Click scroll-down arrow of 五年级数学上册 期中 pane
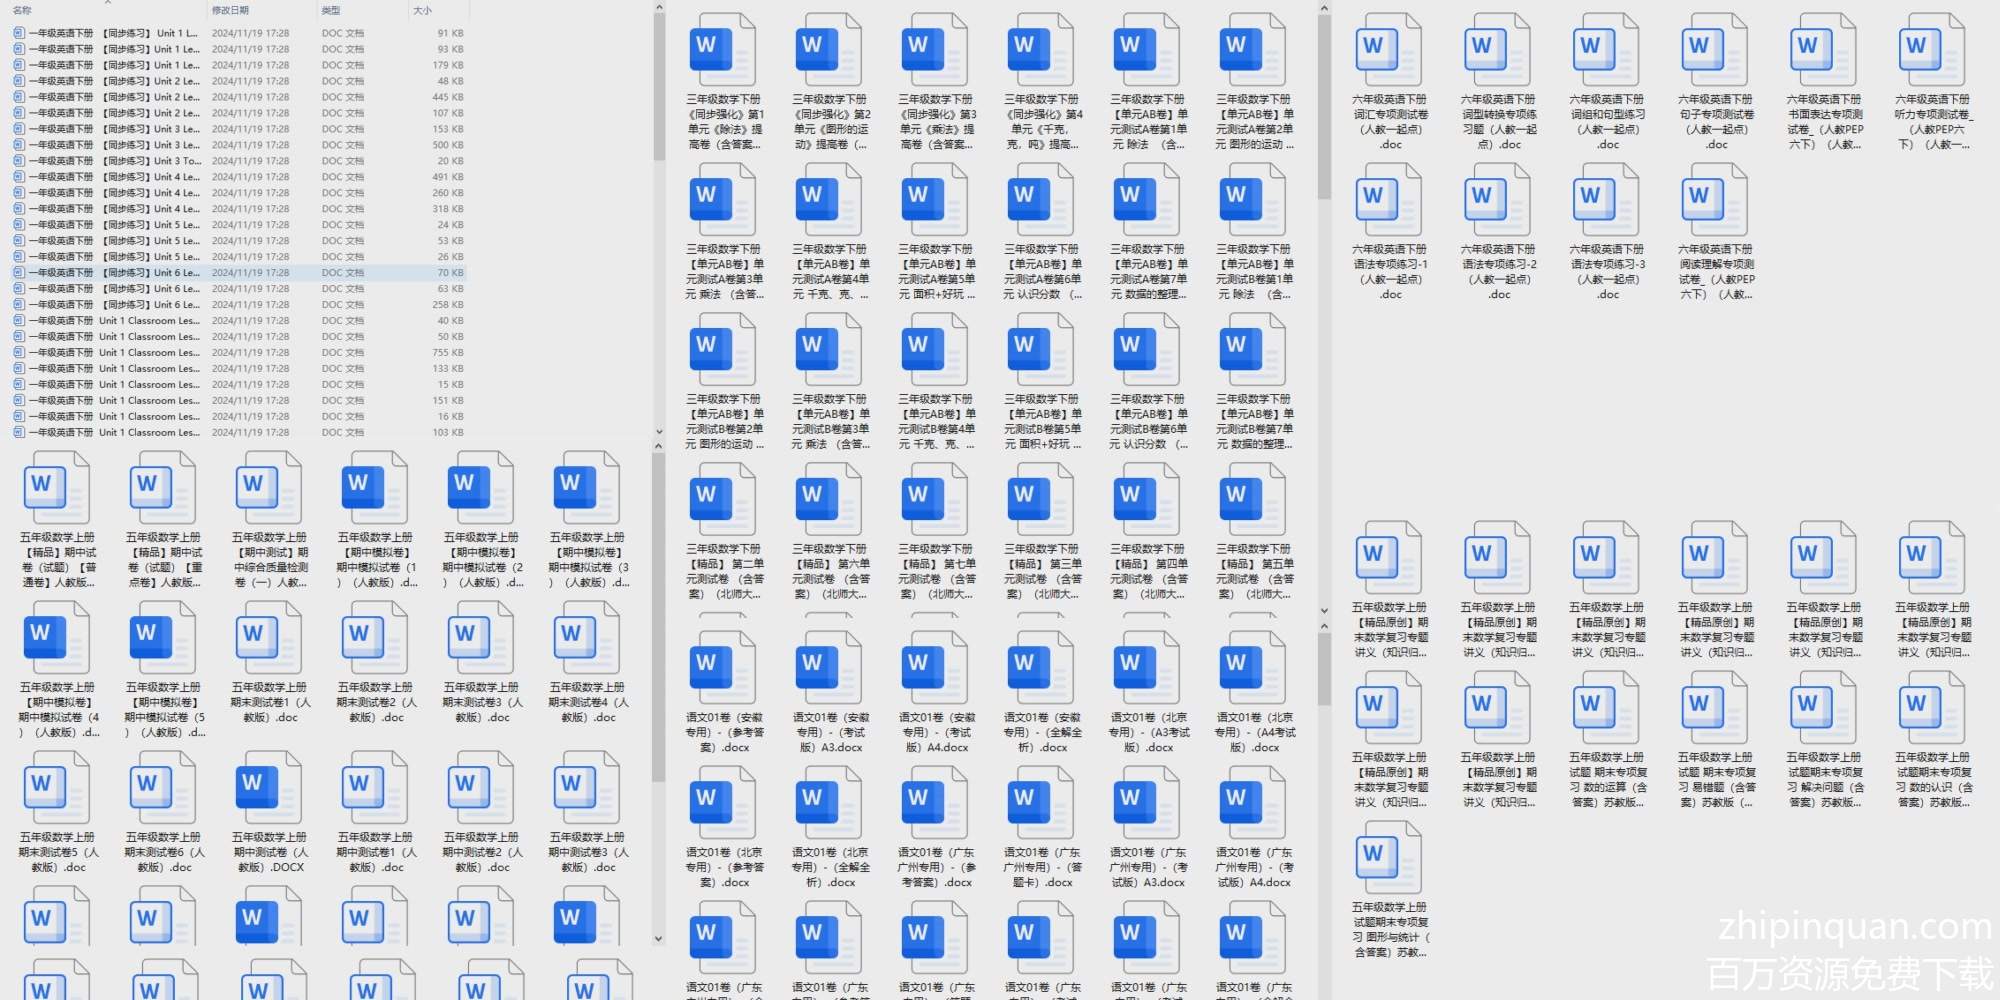The width and height of the screenshot is (2000, 1000). 659,939
